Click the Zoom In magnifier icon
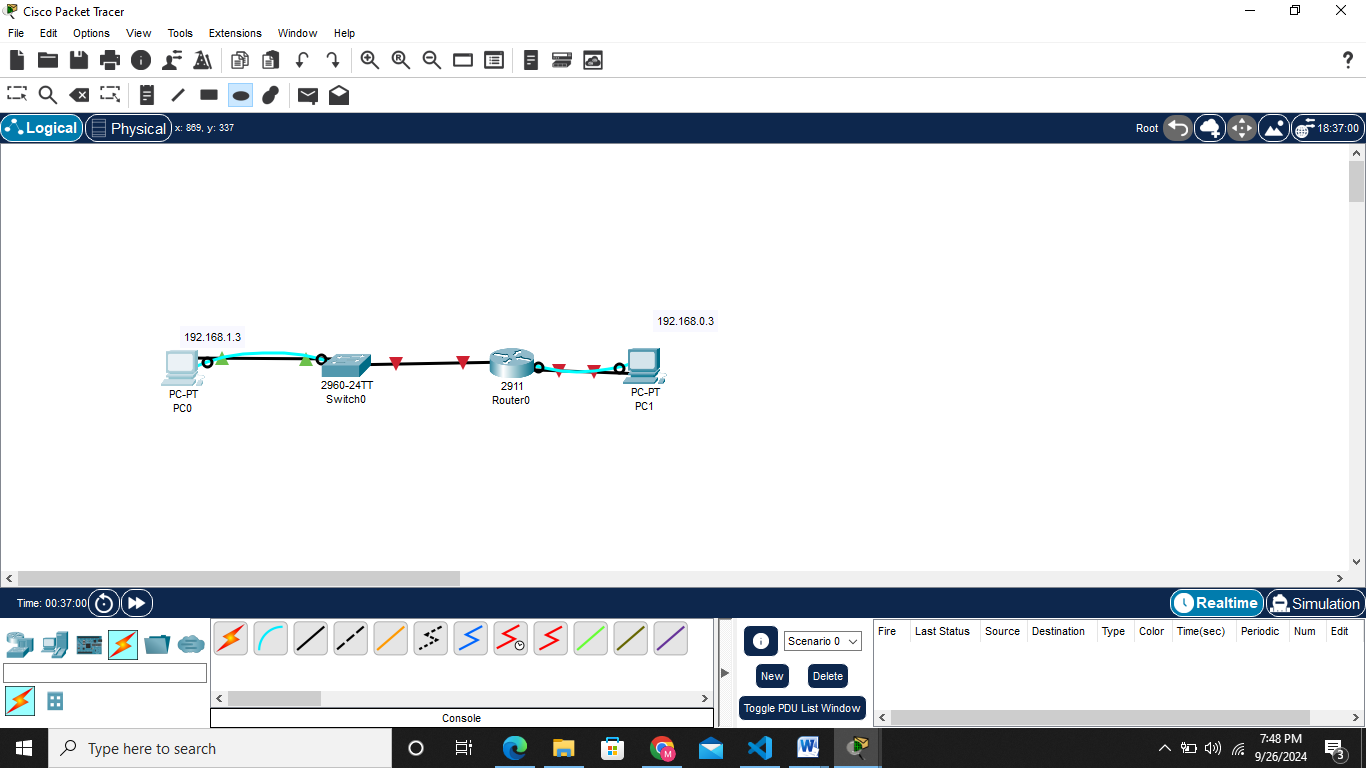 coord(370,60)
